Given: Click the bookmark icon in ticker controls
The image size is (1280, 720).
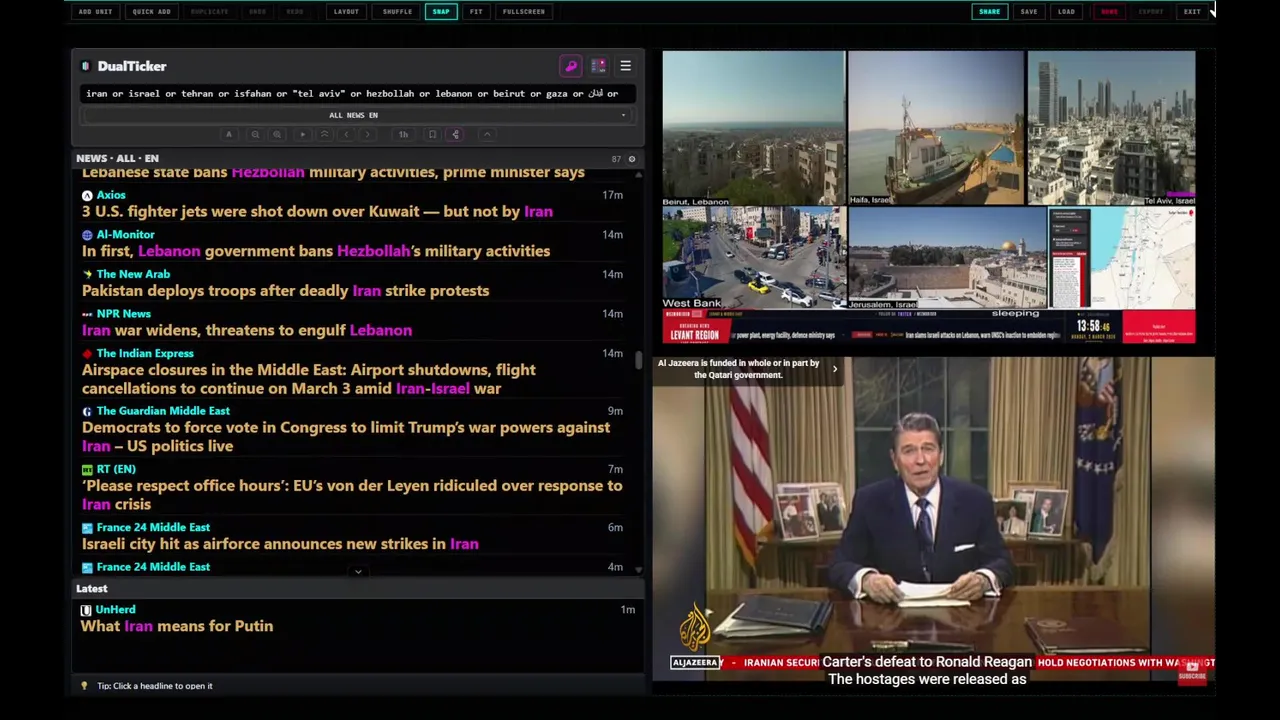Looking at the screenshot, I should [432, 134].
